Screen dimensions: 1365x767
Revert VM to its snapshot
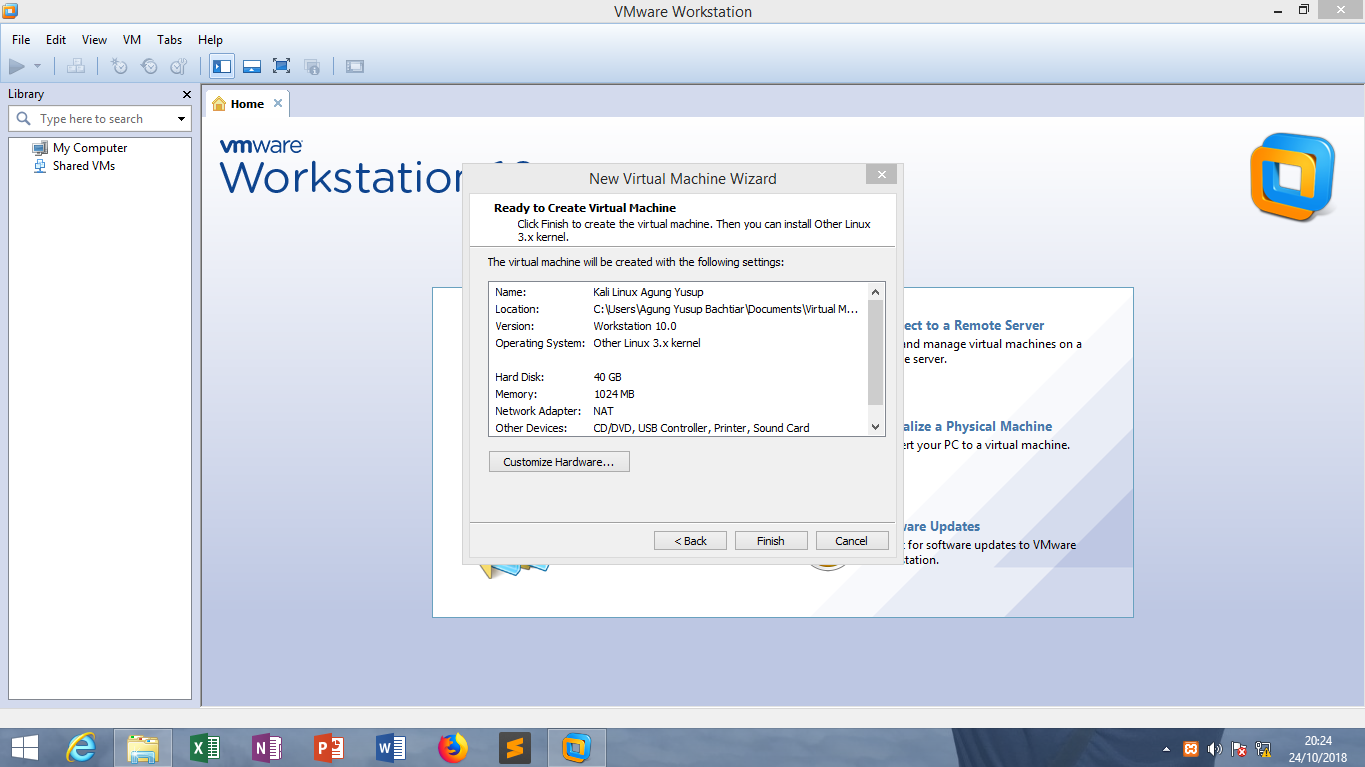click(149, 66)
